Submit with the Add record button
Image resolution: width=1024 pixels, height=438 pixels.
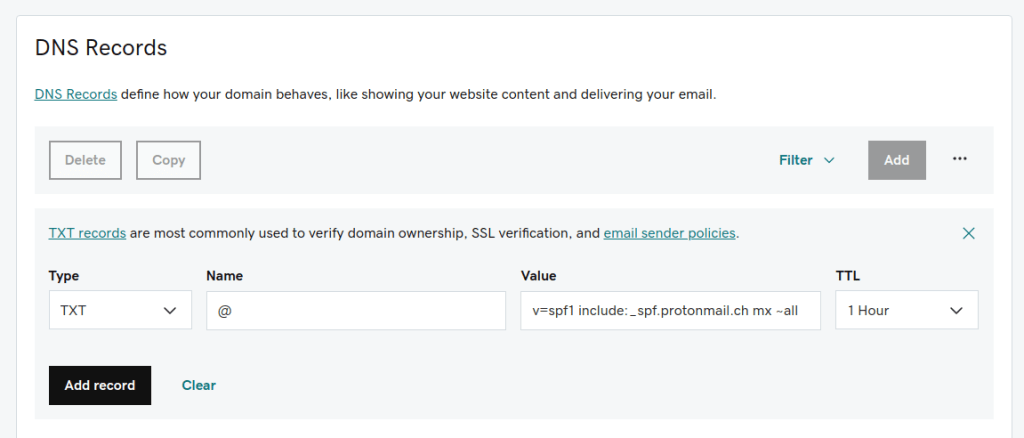[100, 385]
